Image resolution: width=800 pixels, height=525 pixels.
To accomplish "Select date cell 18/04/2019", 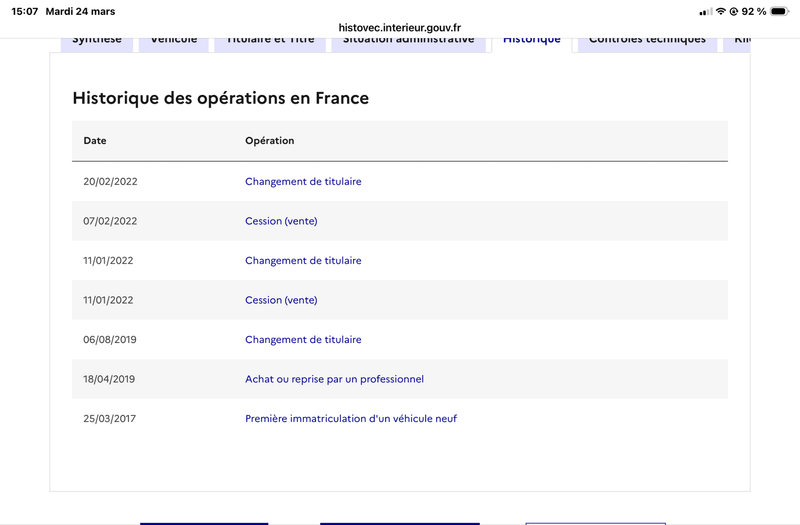I will 109,379.
